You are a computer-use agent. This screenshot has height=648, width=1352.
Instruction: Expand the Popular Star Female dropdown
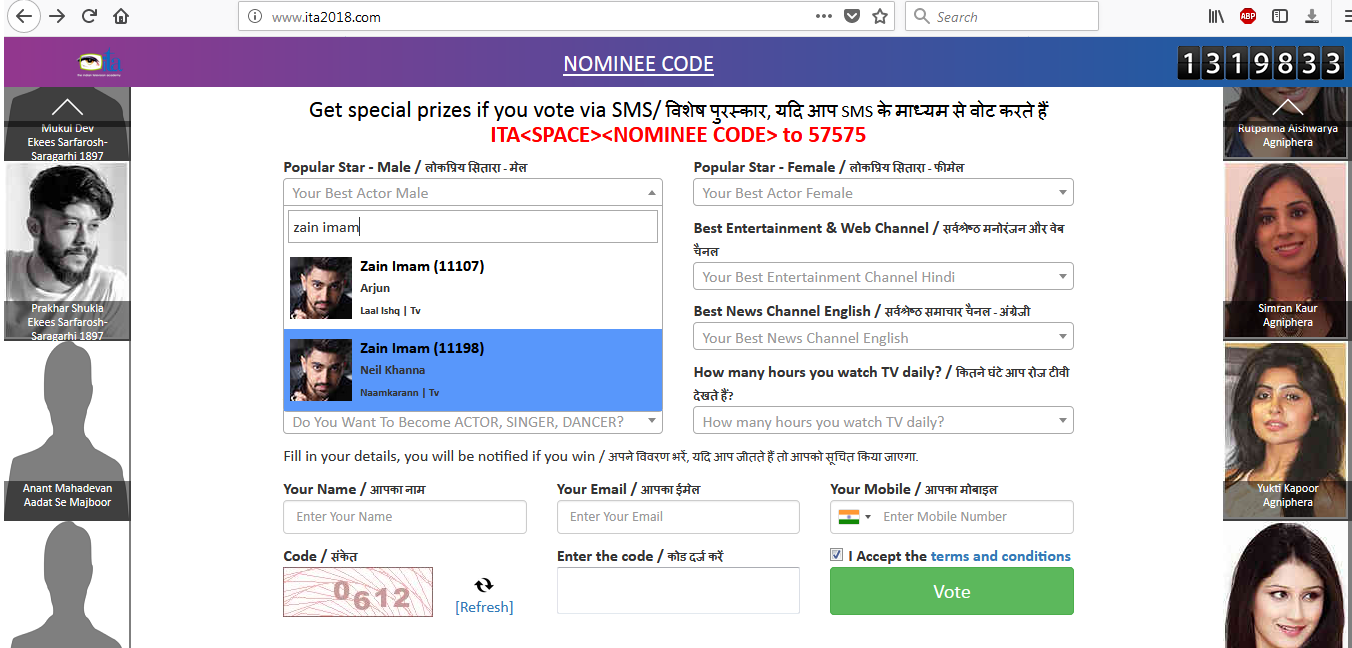[x=883, y=193]
